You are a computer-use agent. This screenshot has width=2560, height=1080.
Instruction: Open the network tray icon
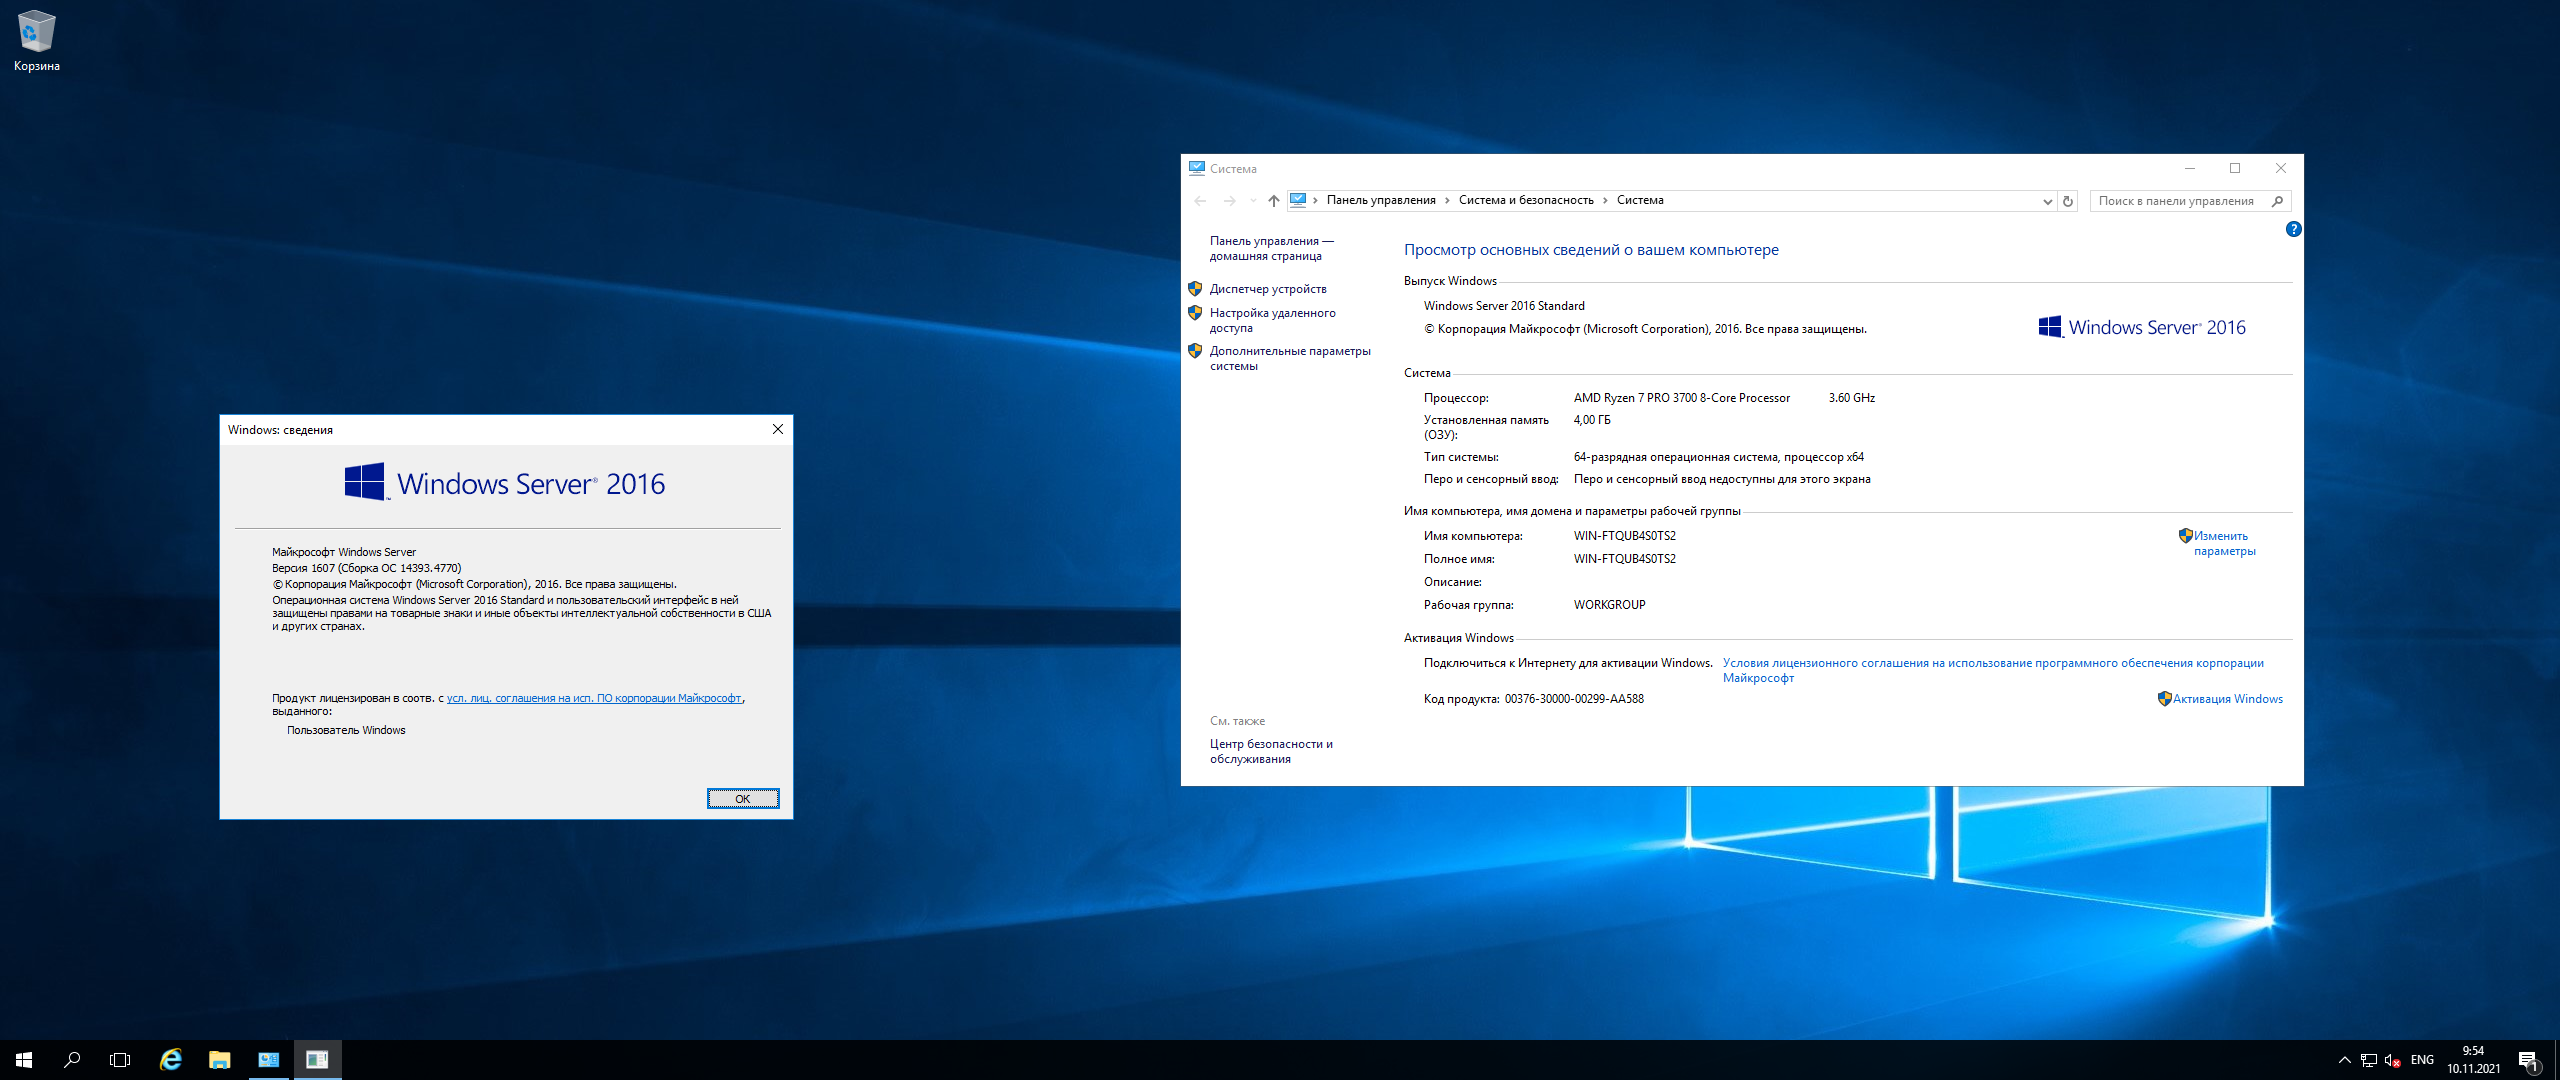point(2368,1060)
